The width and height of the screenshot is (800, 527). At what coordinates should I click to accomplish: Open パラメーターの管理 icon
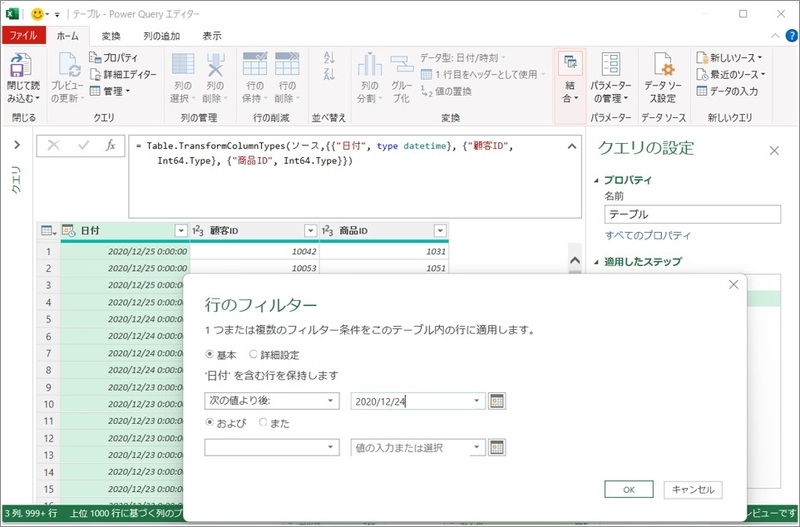(611, 64)
